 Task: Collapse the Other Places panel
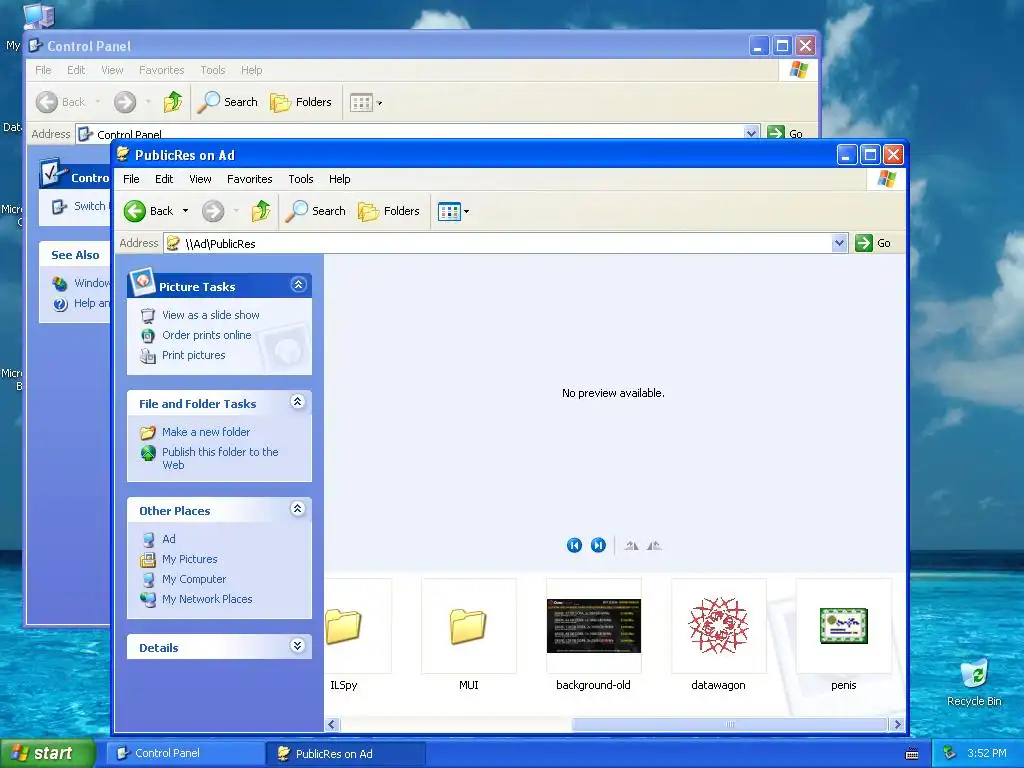[x=298, y=509]
